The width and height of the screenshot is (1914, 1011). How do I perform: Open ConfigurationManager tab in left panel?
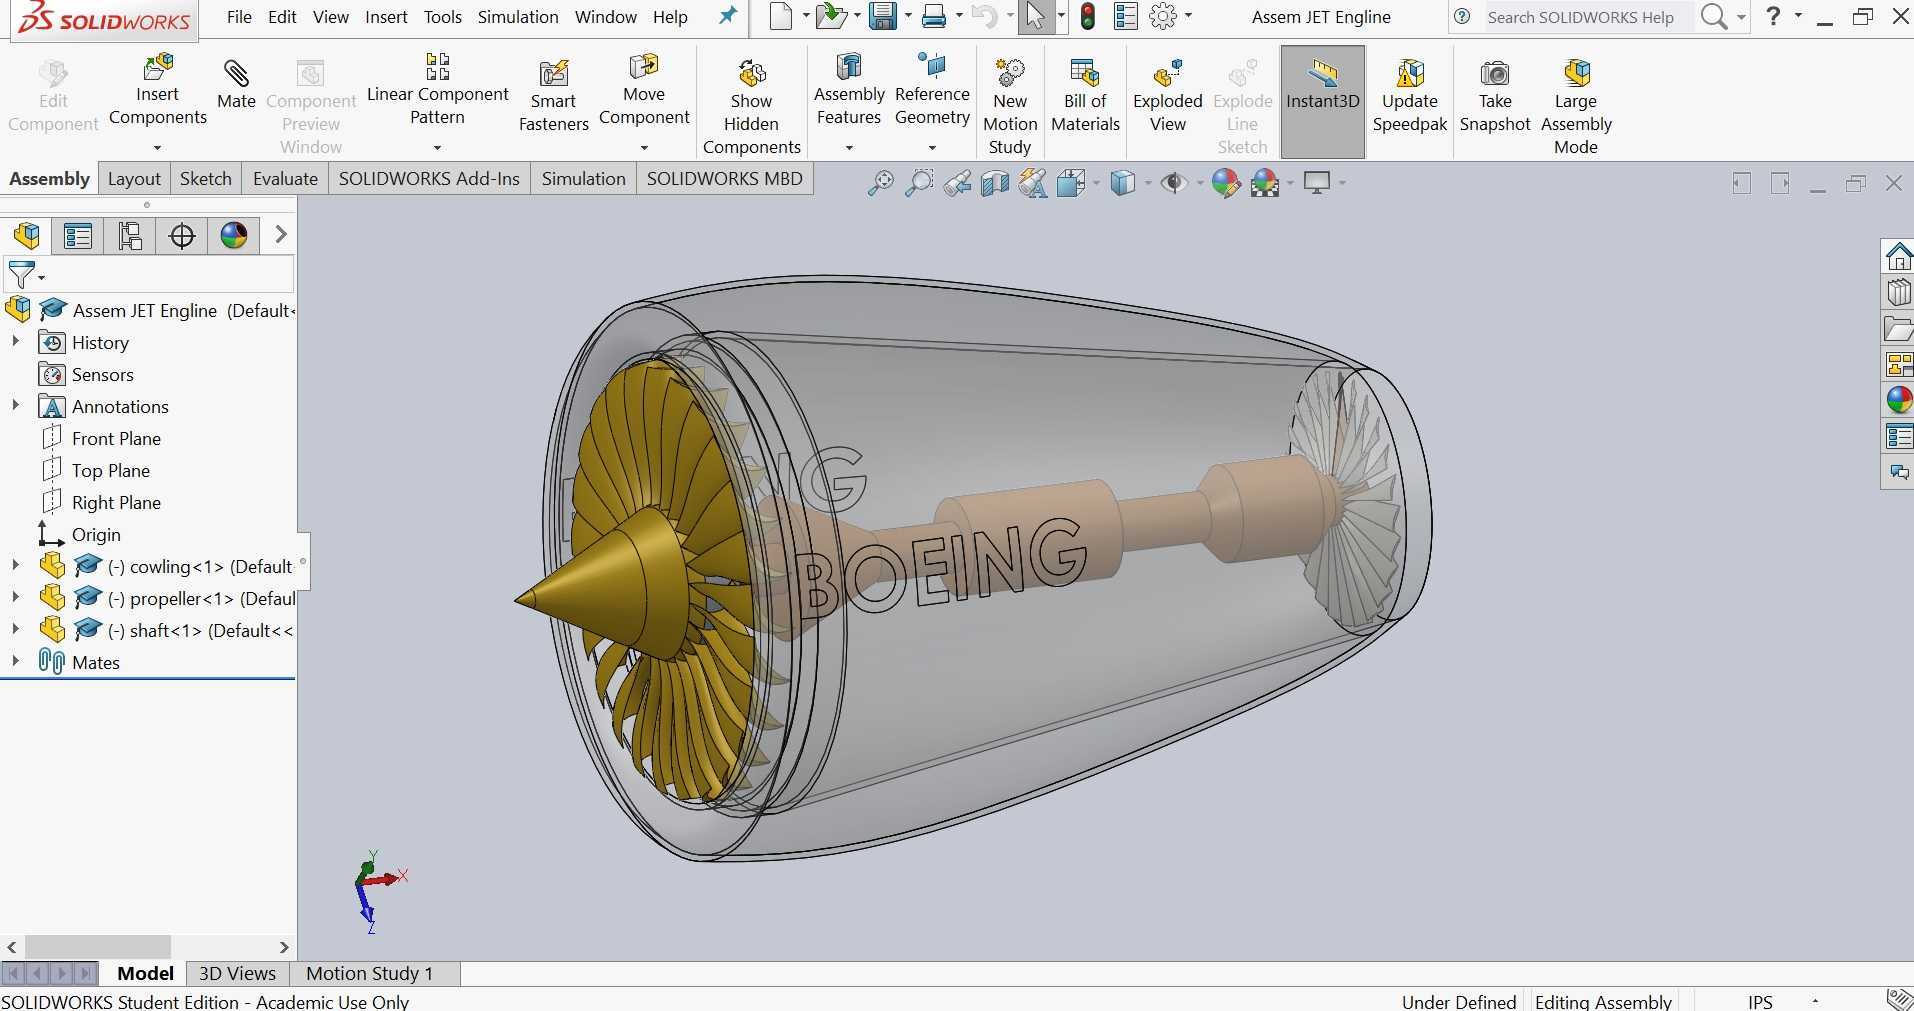coord(130,235)
